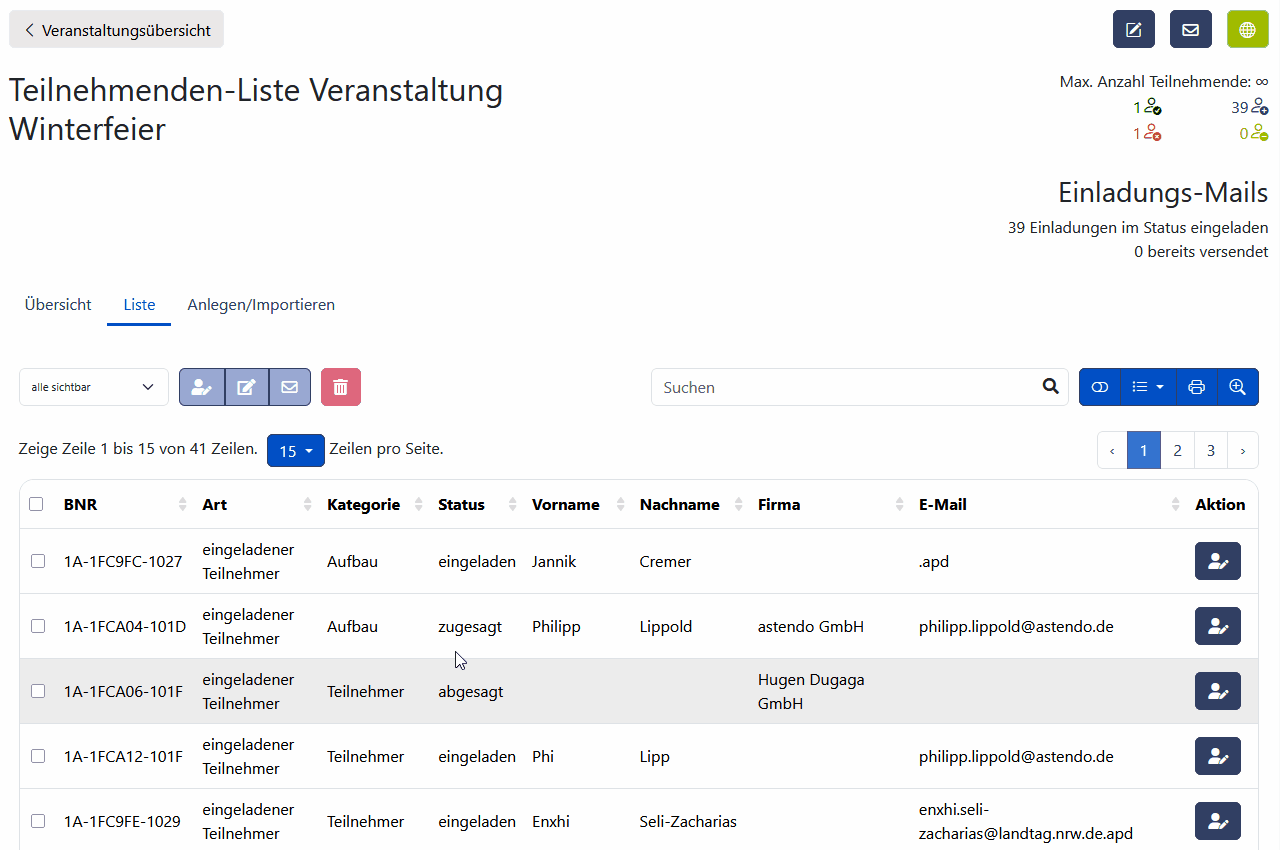Open participant actions for Philipp Lippold

pyautogui.click(x=1217, y=626)
